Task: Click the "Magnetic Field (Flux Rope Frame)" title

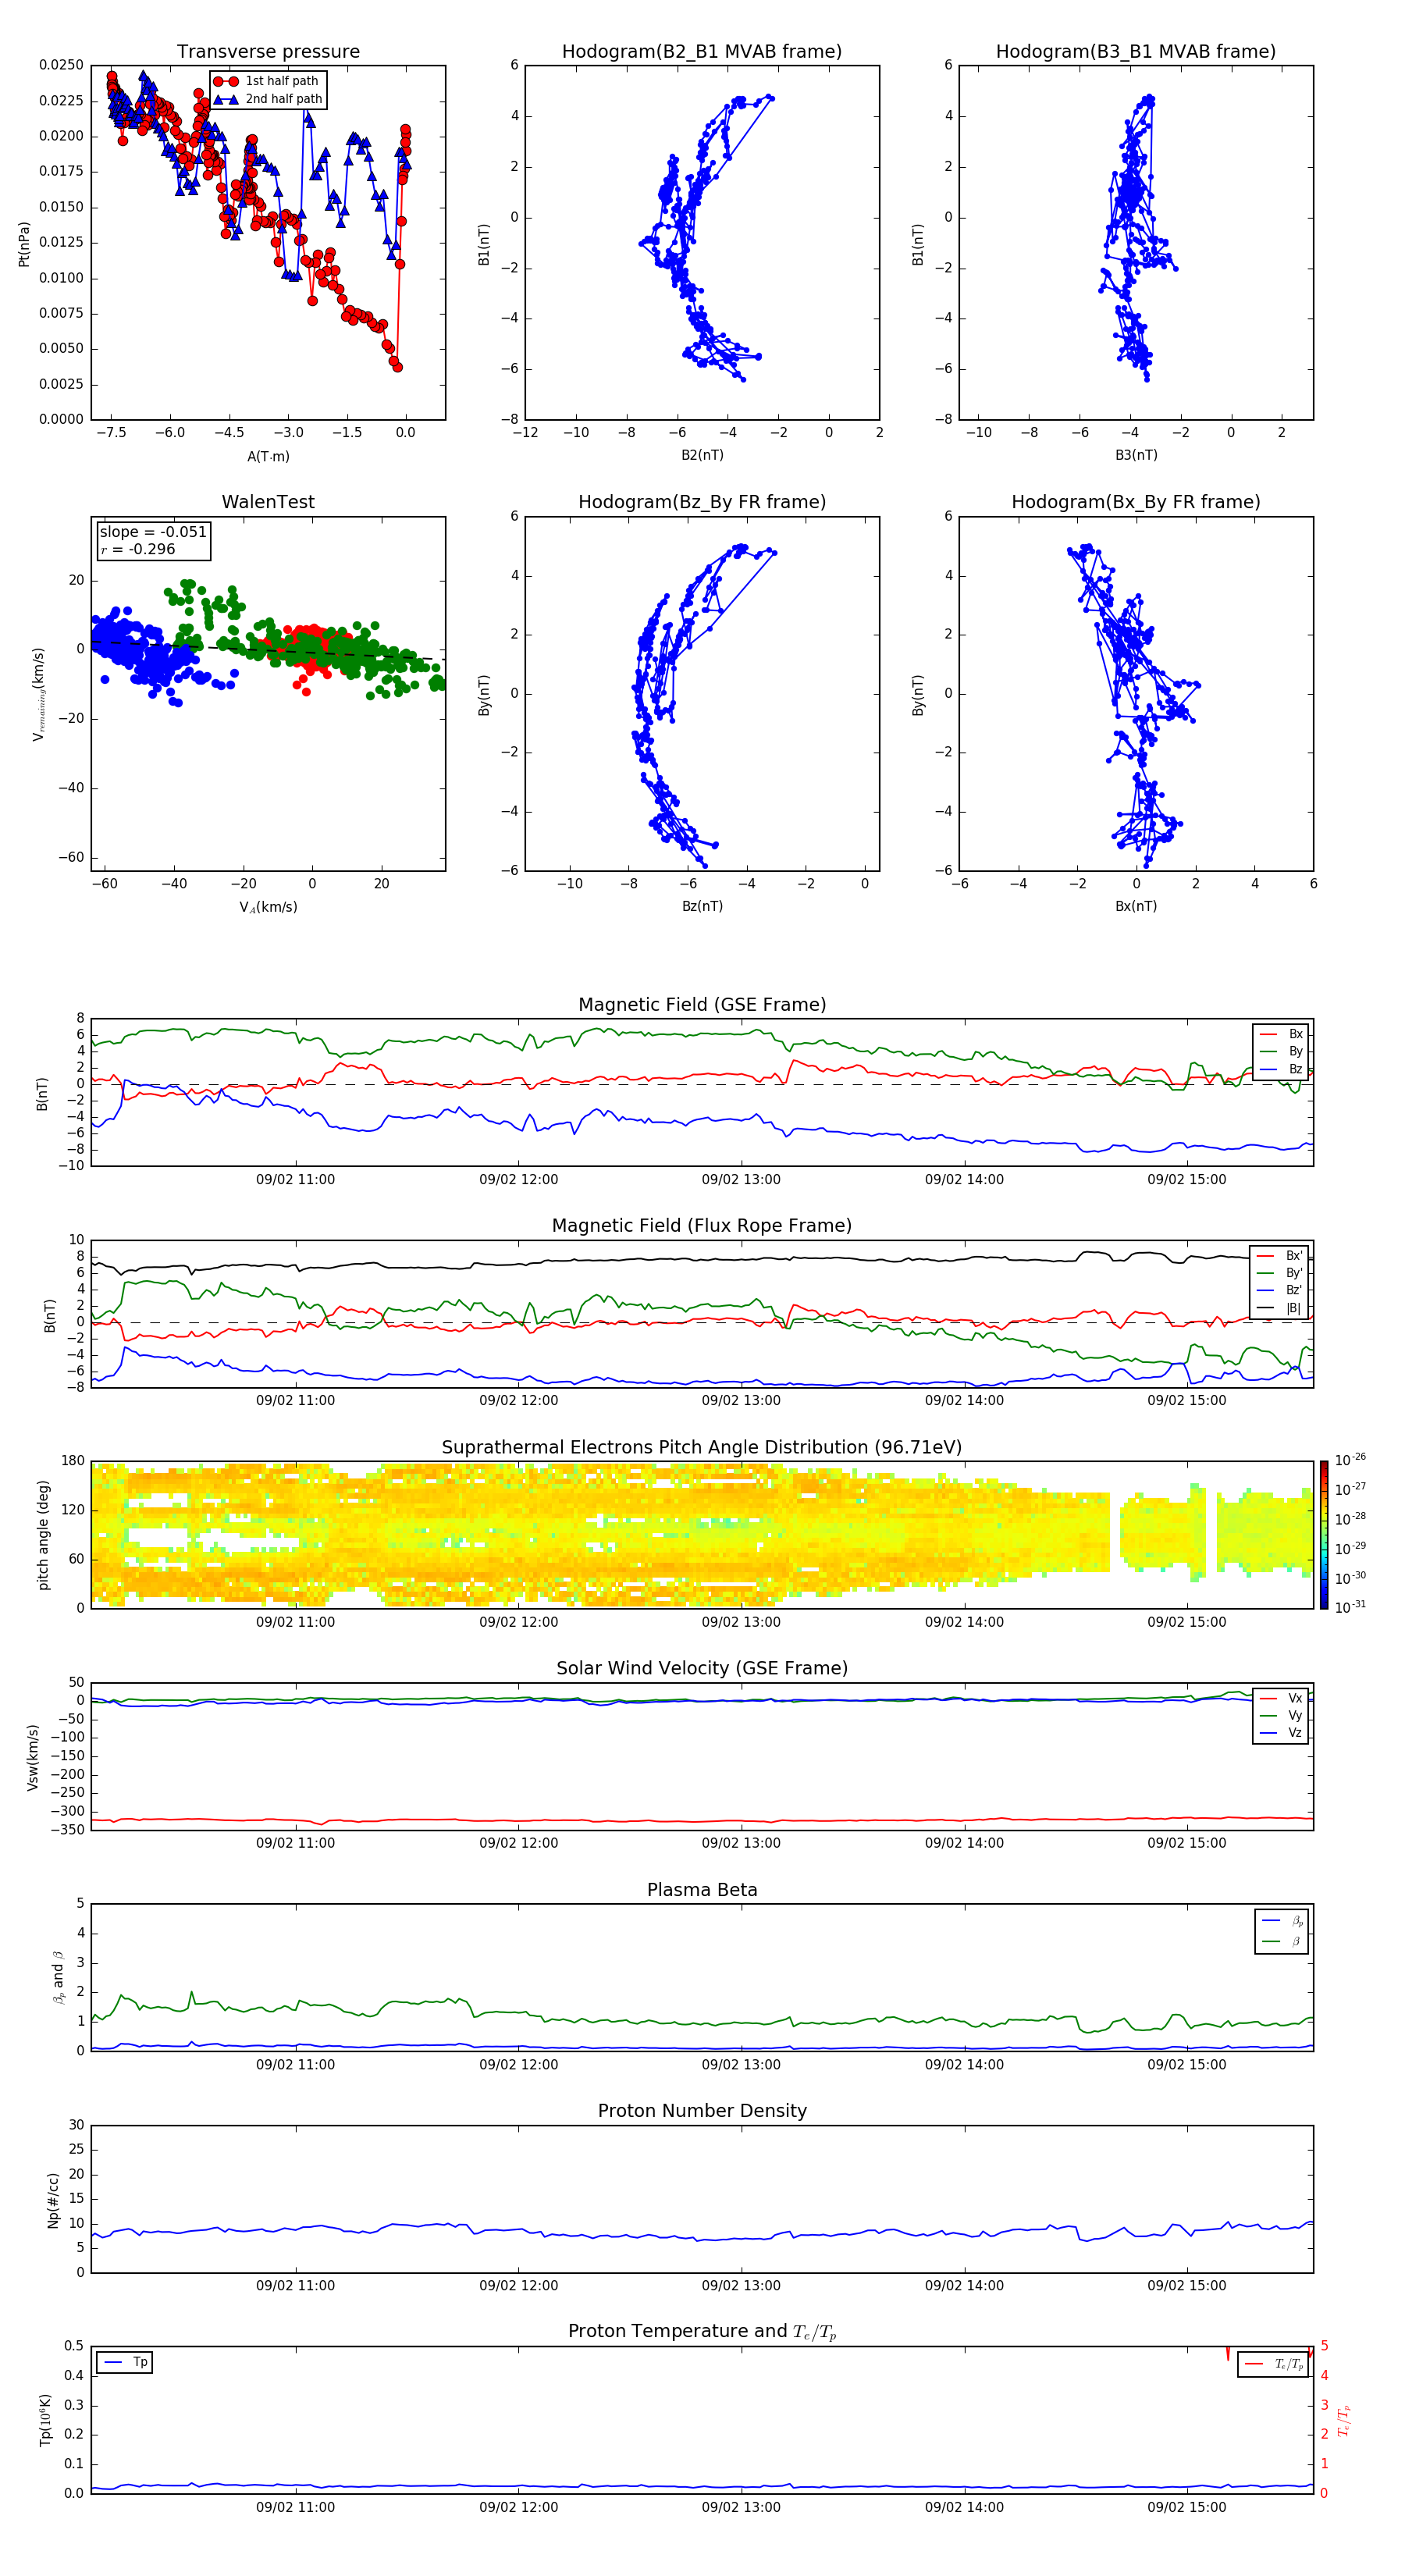Action: [702, 1226]
